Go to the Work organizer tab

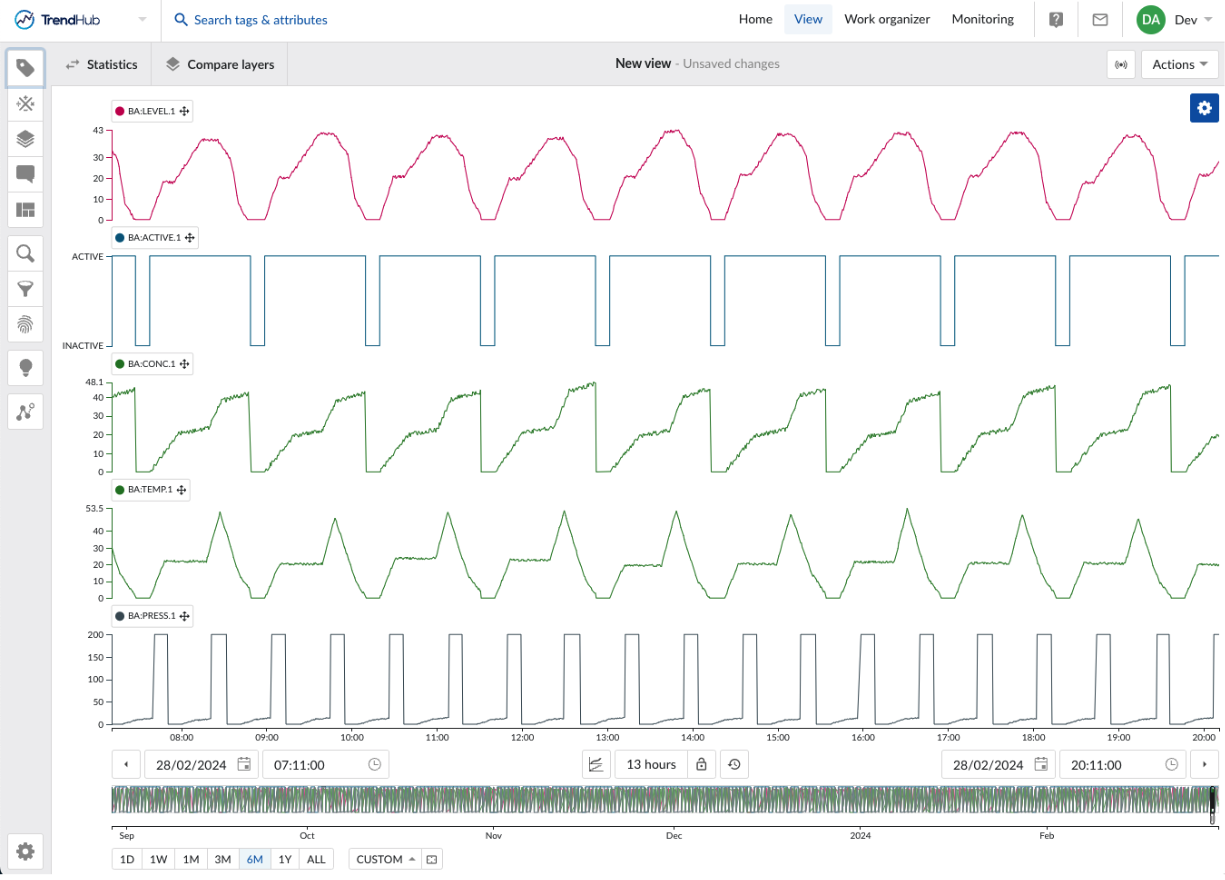pyautogui.click(x=886, y=19)
